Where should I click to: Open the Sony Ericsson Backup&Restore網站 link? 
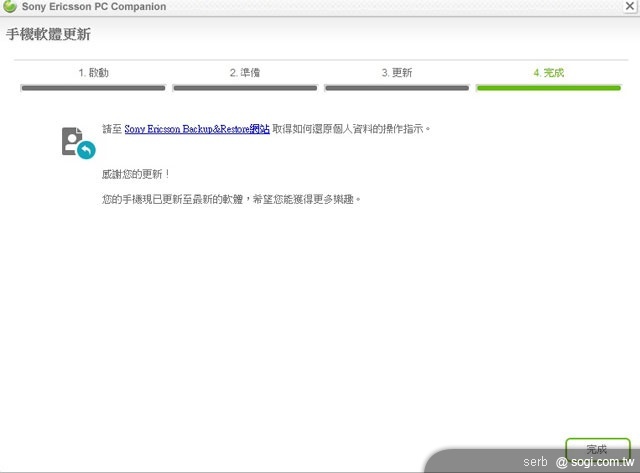point(197,130)
